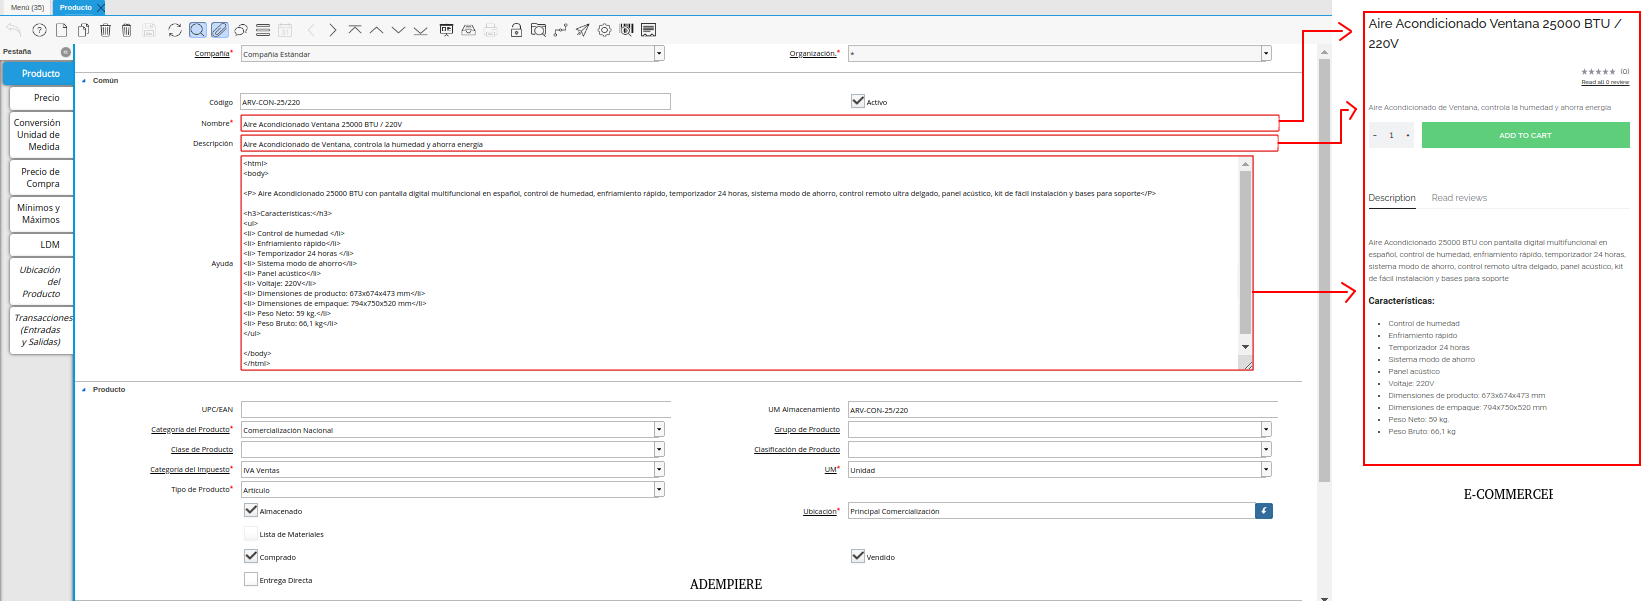Open the Compañía dropdown
This screenshot has width=1643, height=602.
point(659,54)
